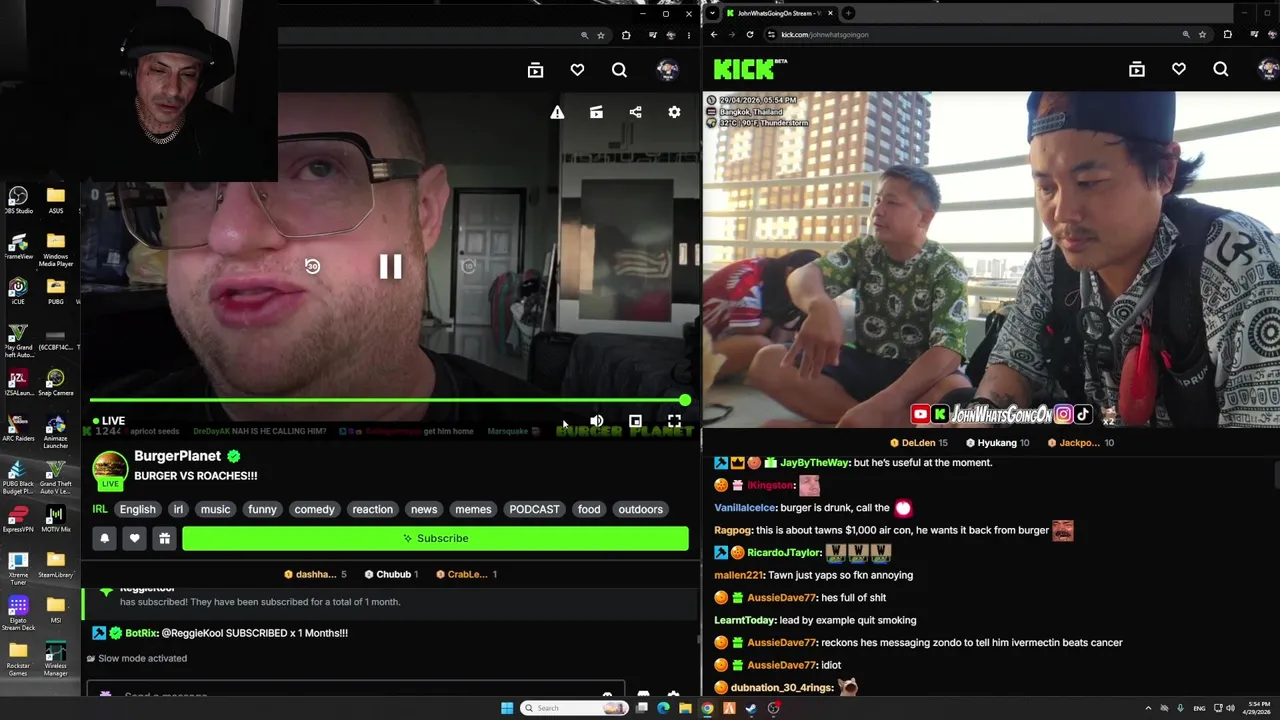The image size is (1280, 720).
Task: Open browser three-dot menu in left window
Action: 688,35
